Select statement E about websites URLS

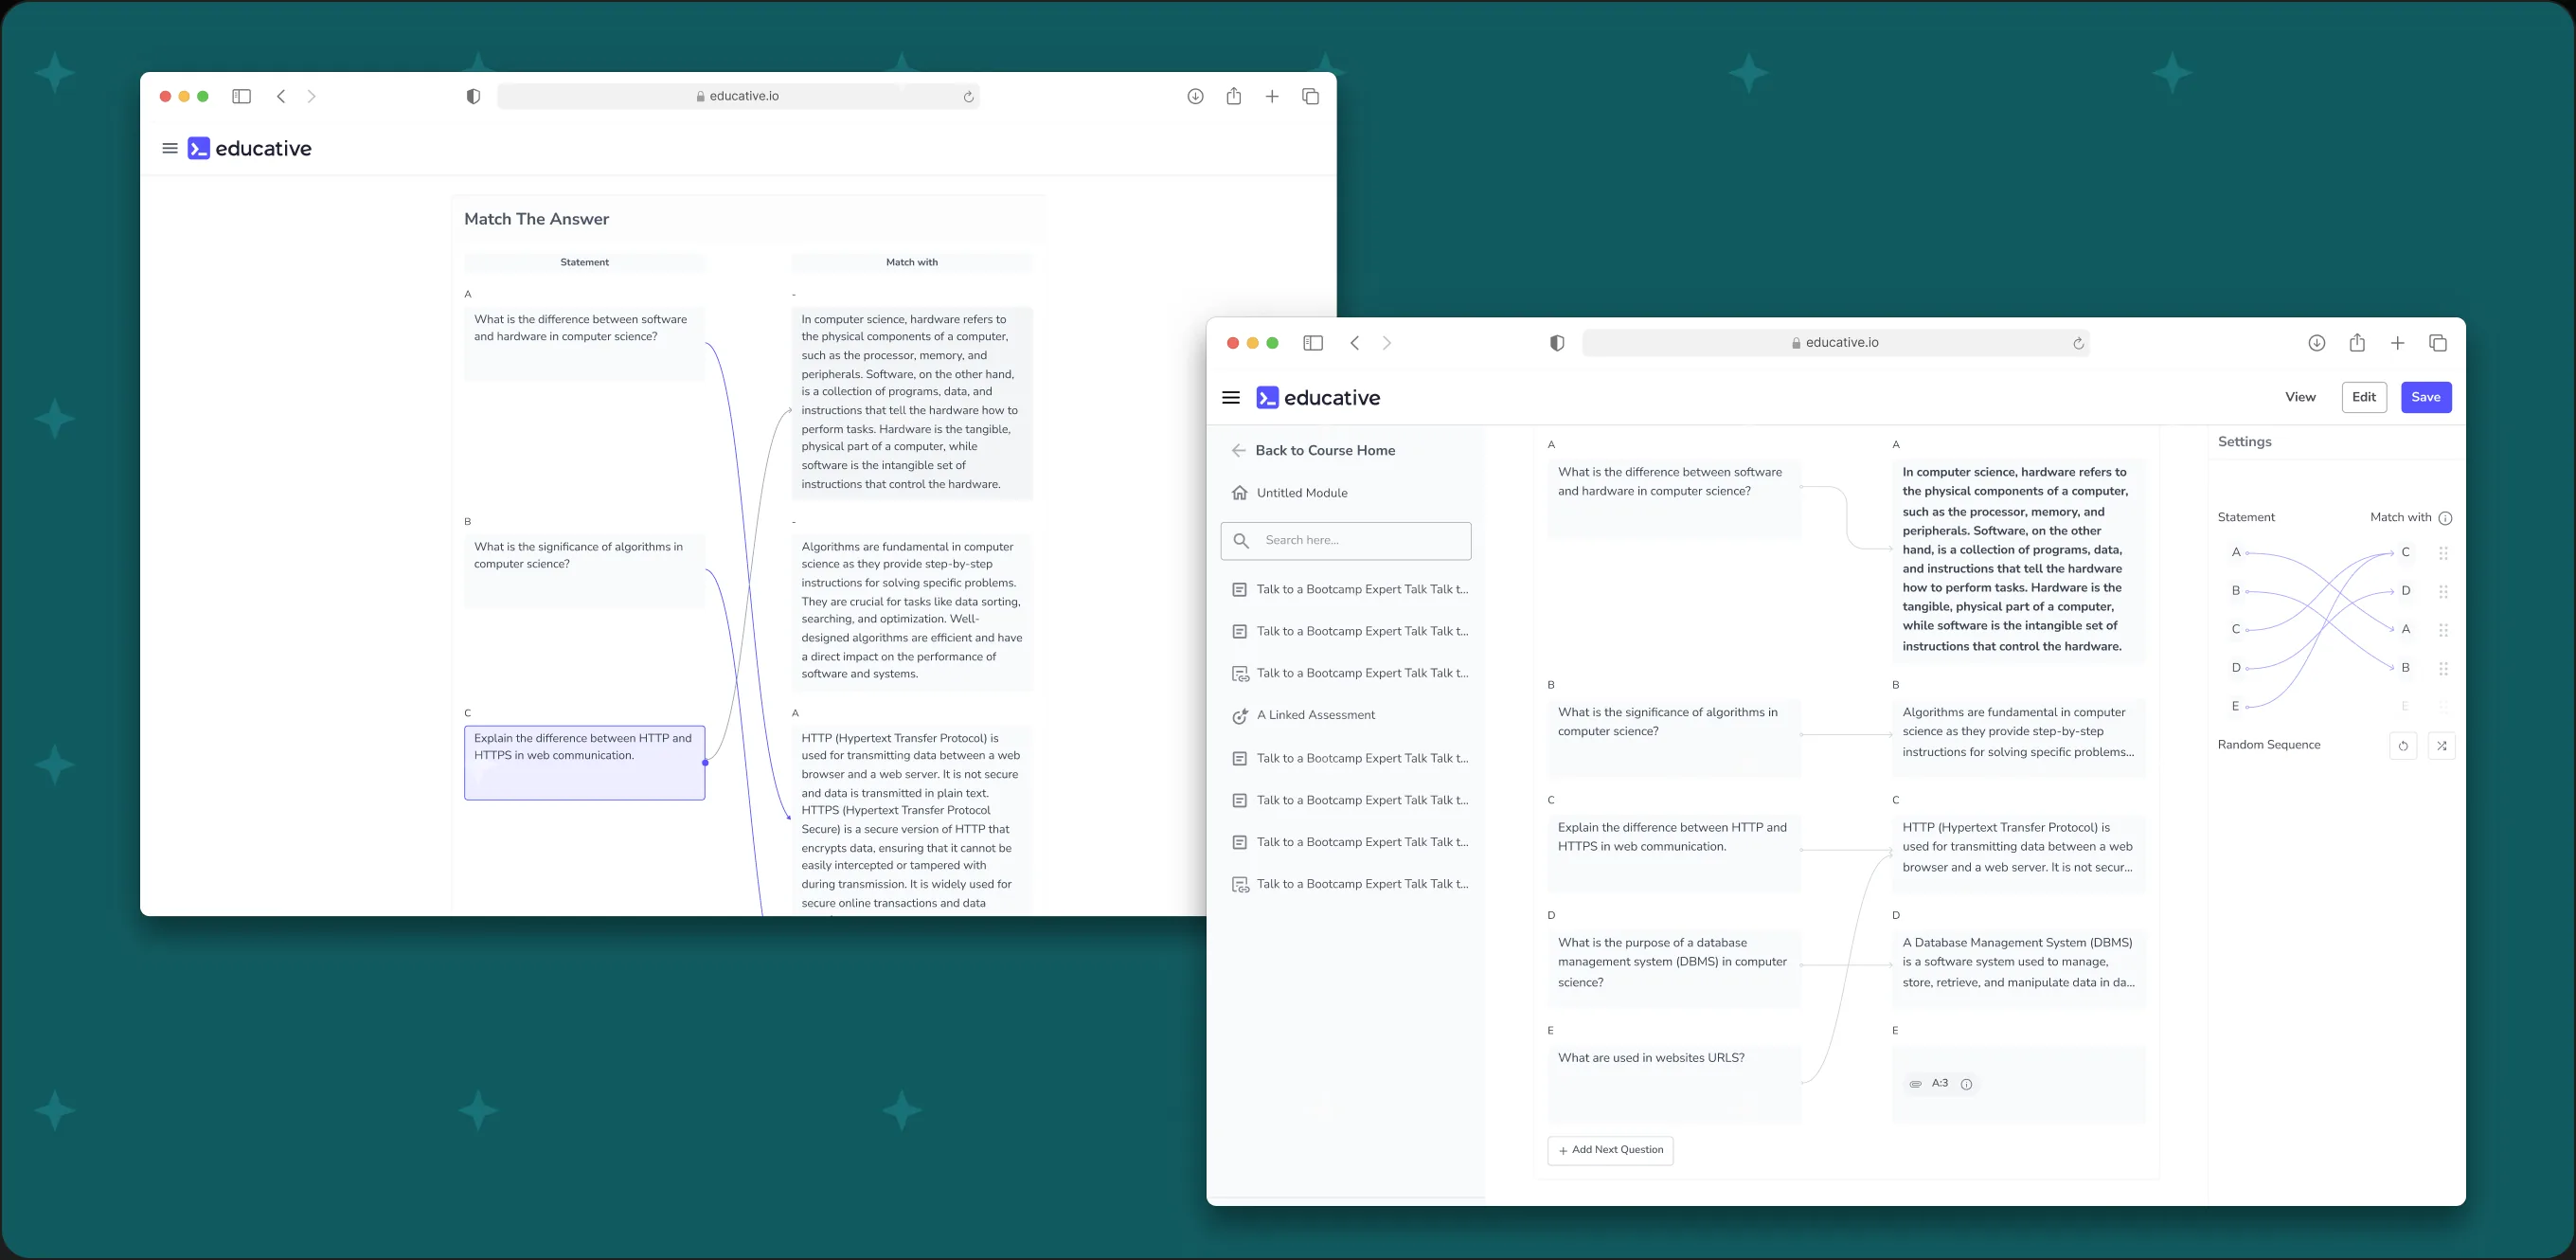click(1674, 1085)
